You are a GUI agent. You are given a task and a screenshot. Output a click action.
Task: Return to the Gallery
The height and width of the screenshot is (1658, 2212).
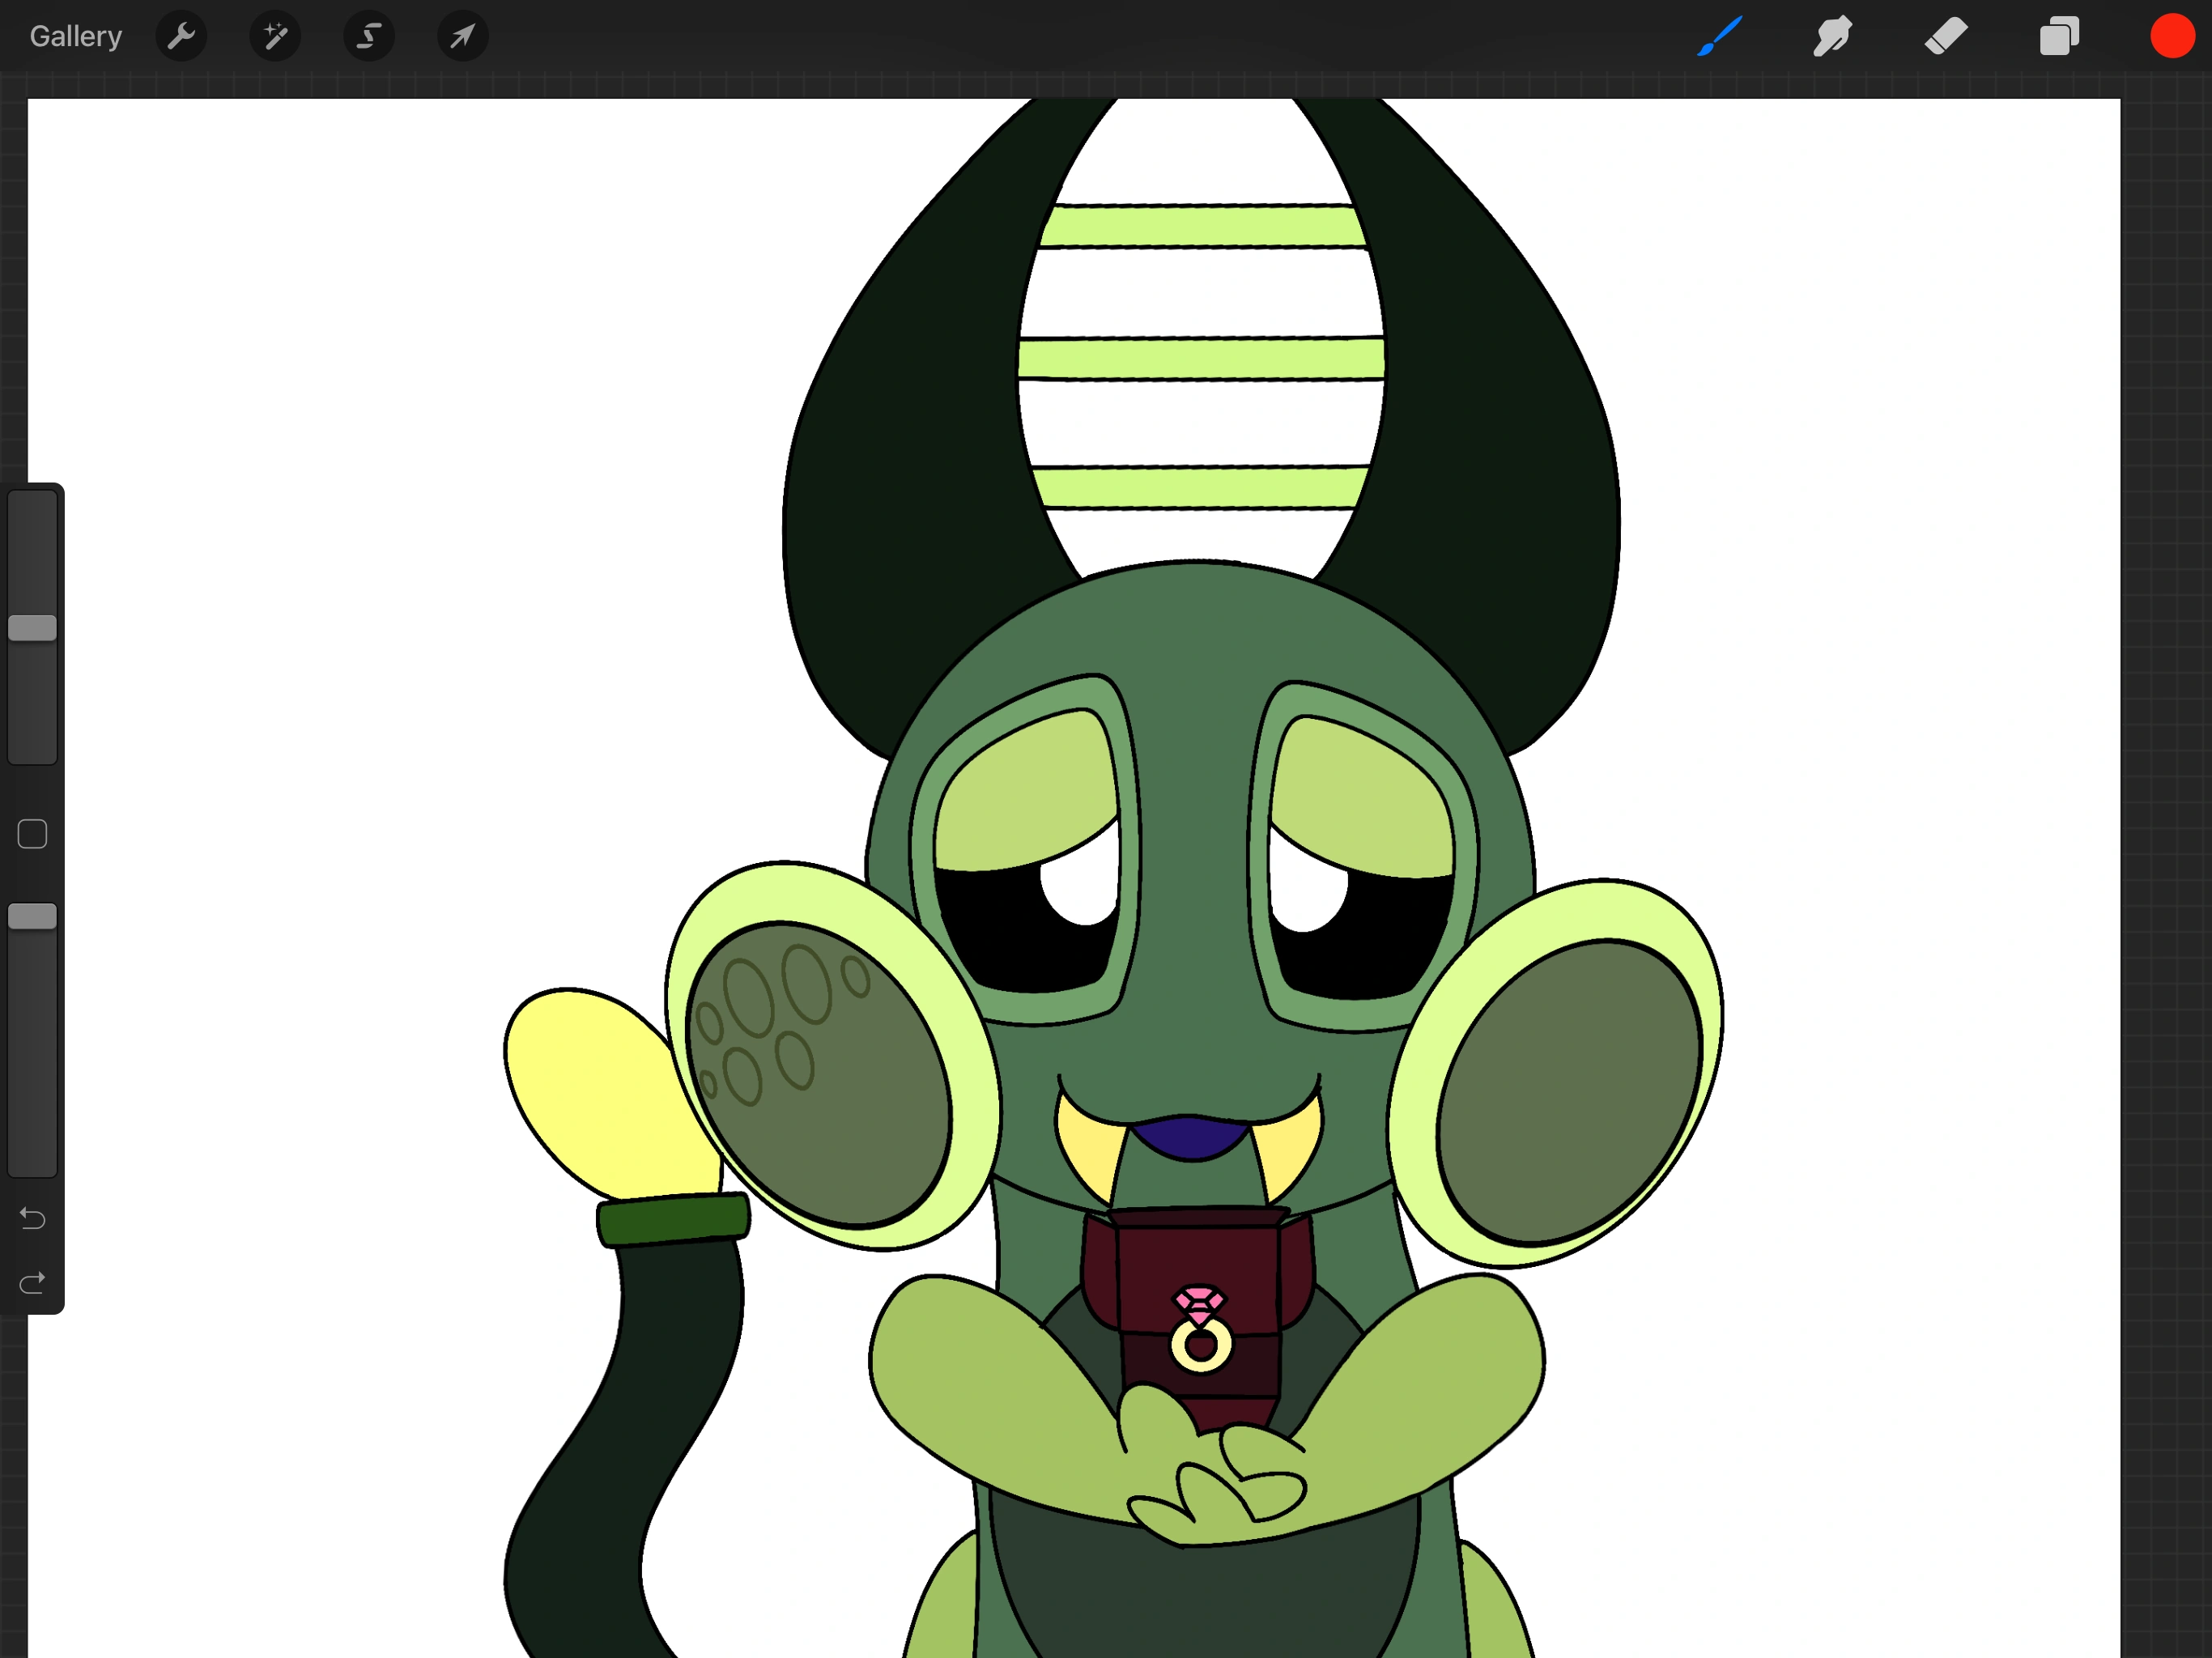pos(75,36)
